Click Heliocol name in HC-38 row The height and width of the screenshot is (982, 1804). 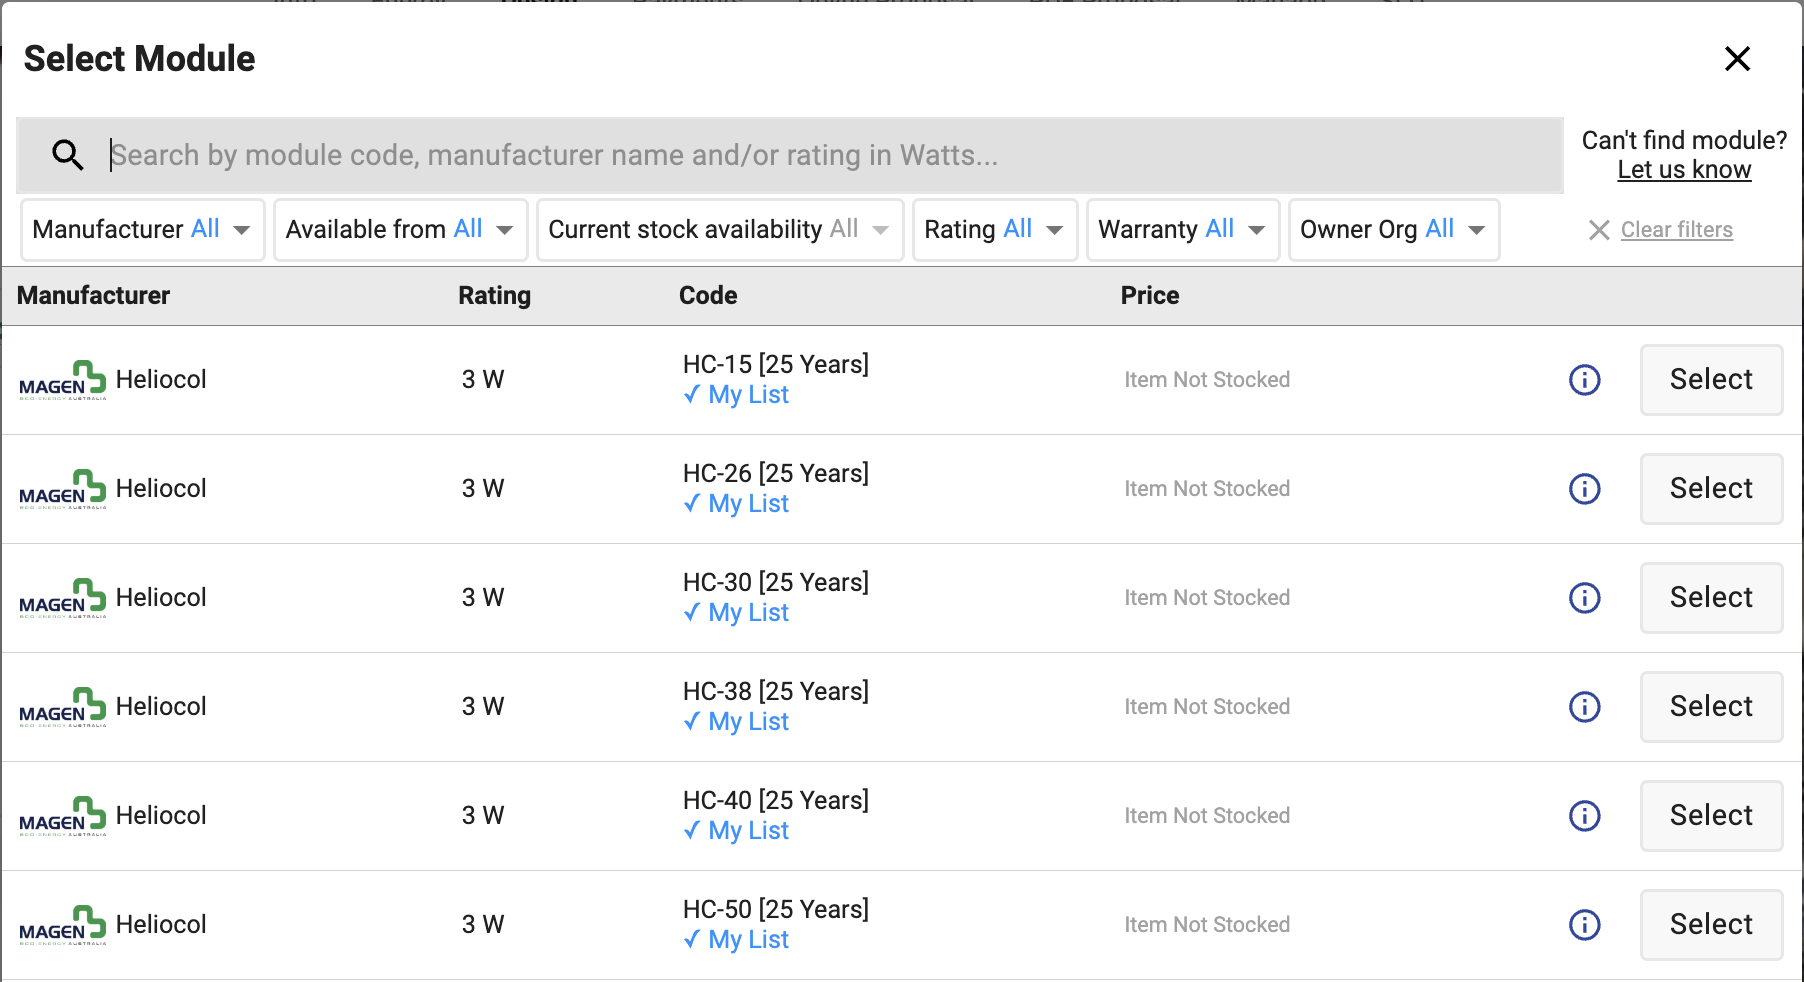tap(161, 707)
